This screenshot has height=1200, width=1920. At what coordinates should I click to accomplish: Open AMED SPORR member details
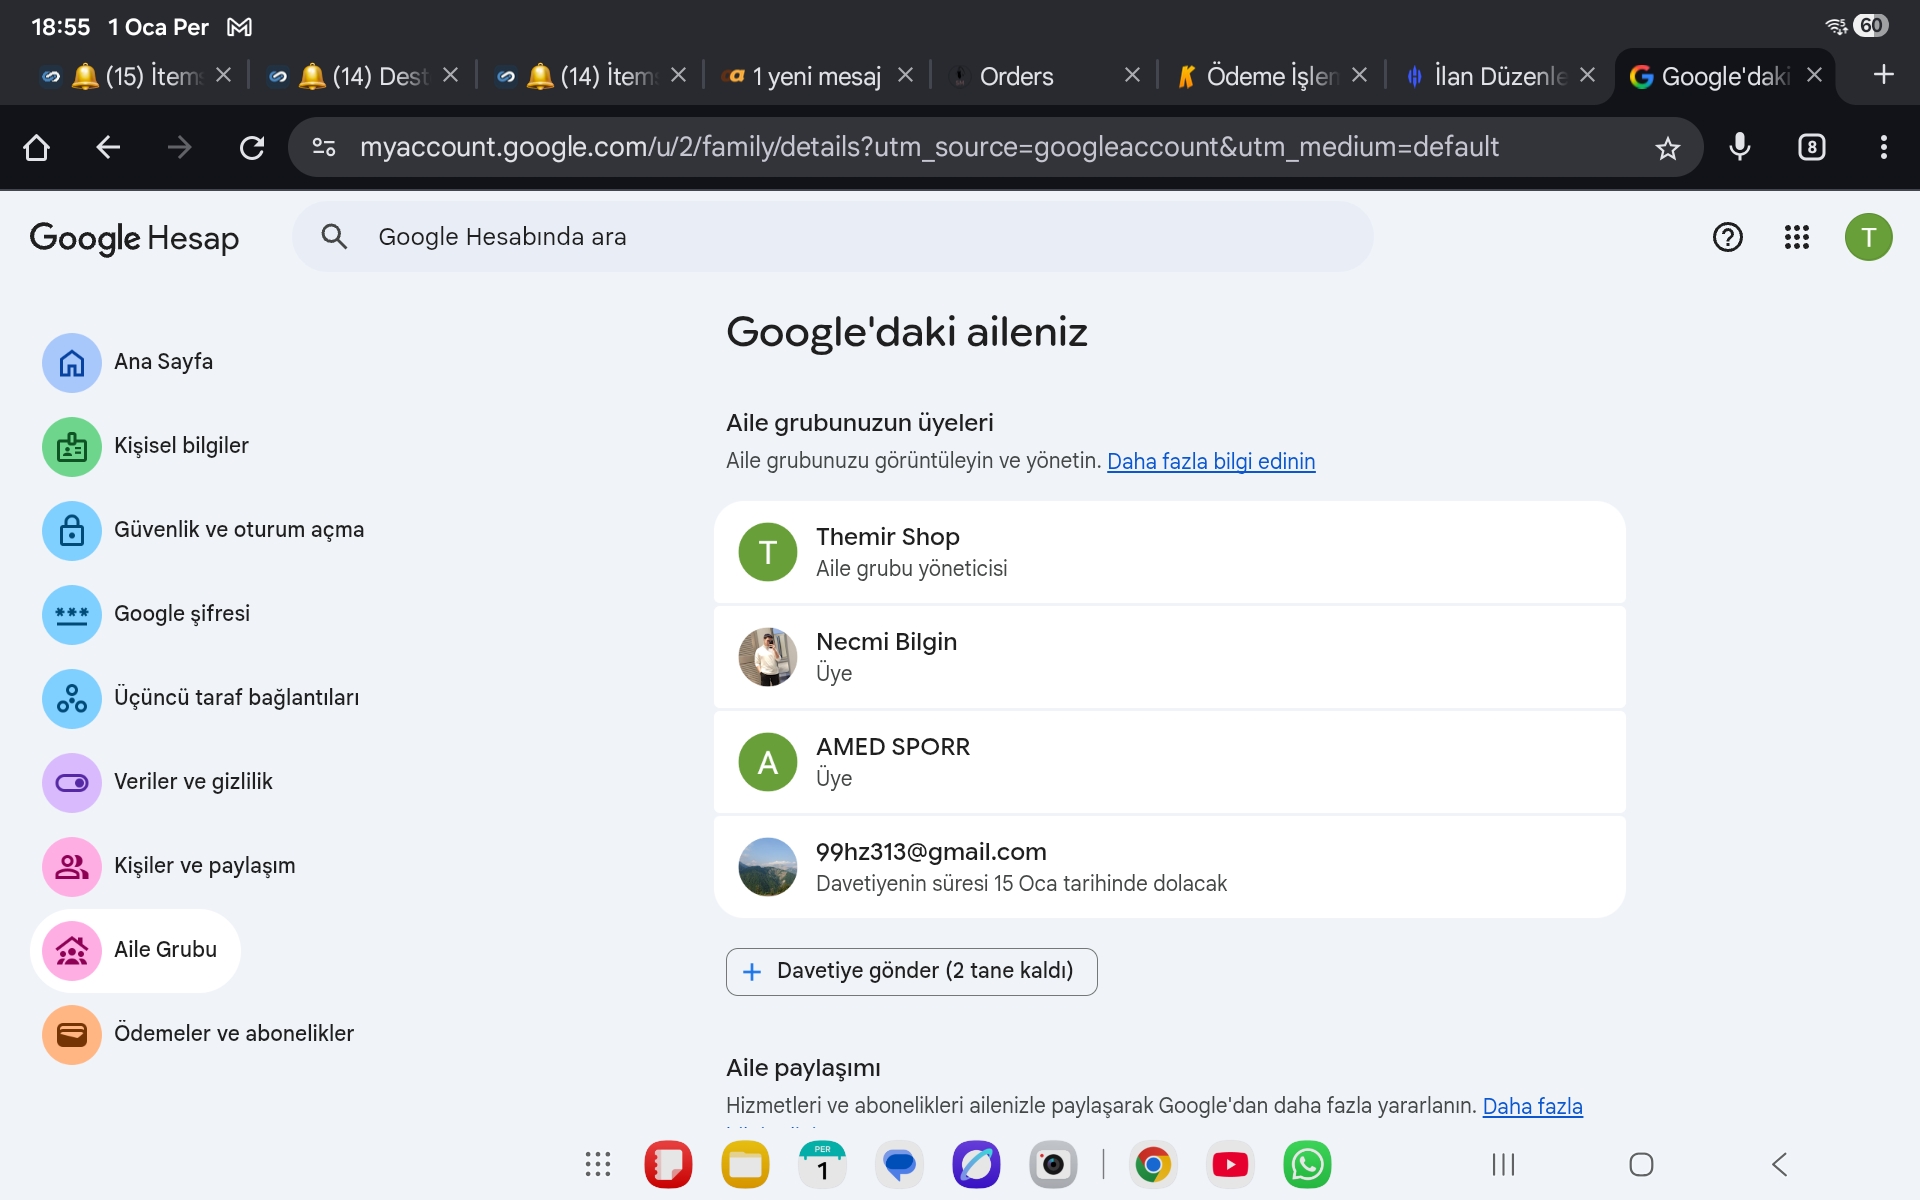(x=1169, y=762)
